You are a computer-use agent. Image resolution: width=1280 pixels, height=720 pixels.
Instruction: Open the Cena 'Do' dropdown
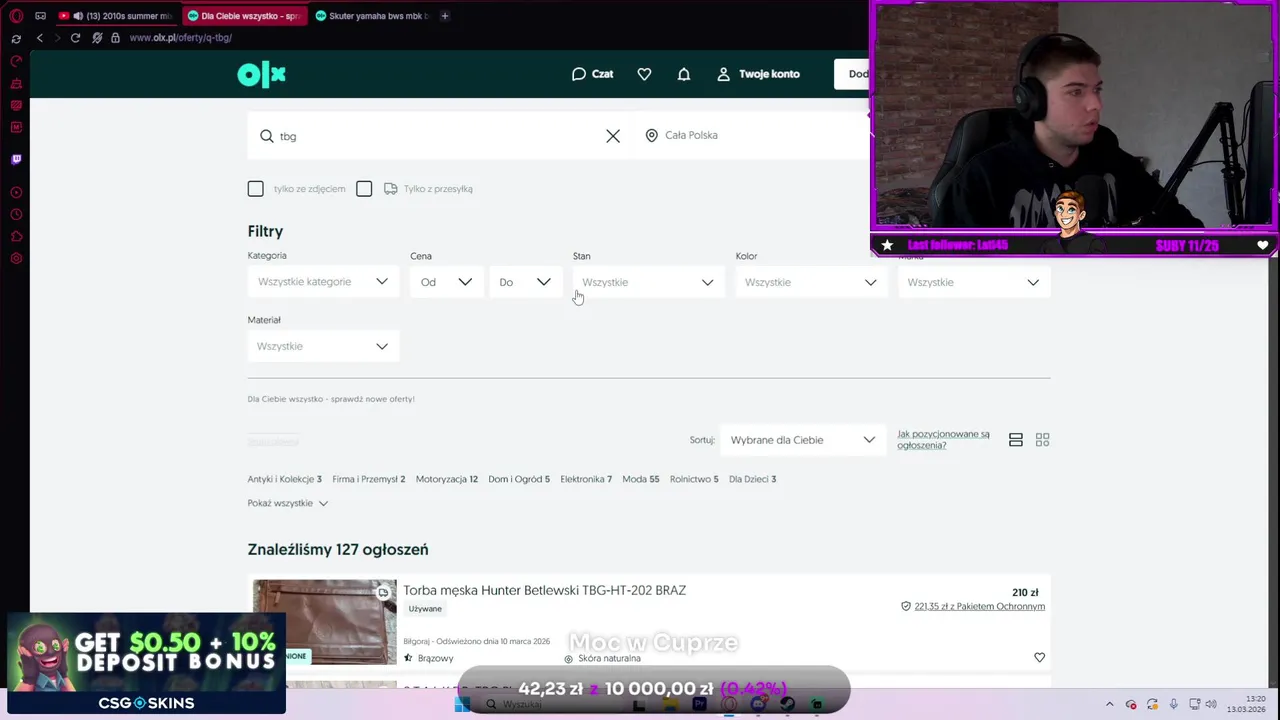tap(525, 282)
